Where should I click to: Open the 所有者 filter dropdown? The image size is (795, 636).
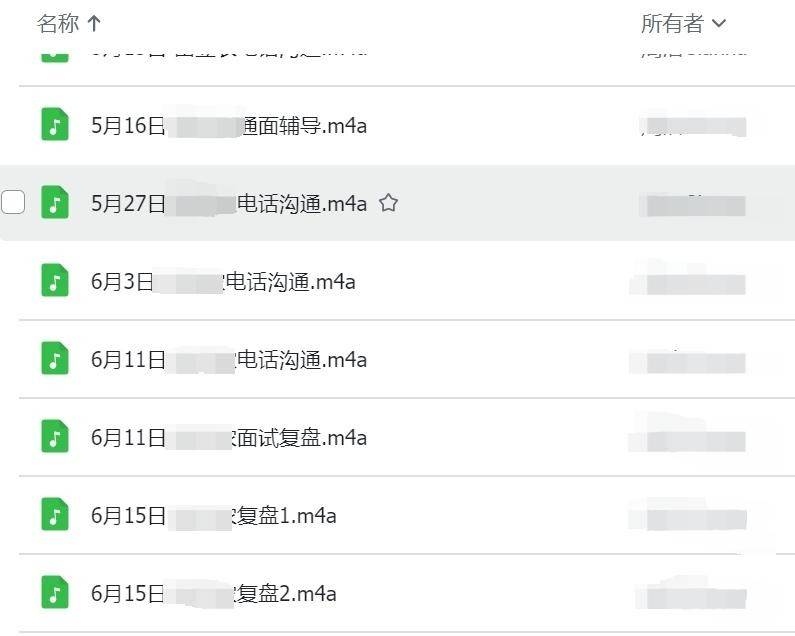684,24
